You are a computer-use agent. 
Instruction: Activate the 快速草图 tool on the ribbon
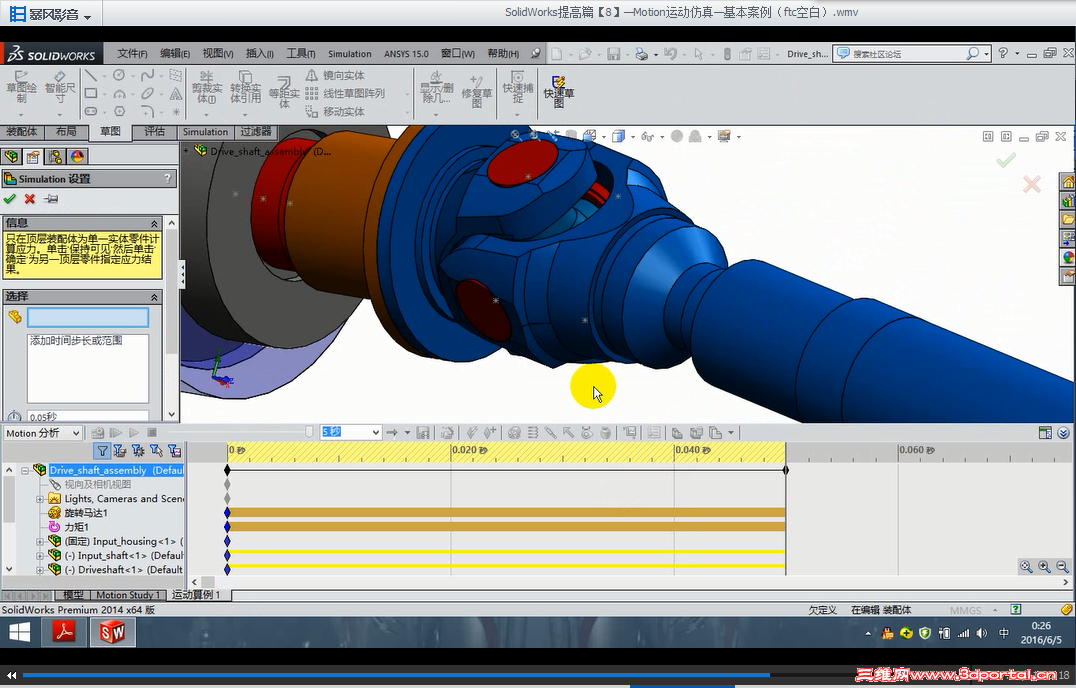pos(559,92)
